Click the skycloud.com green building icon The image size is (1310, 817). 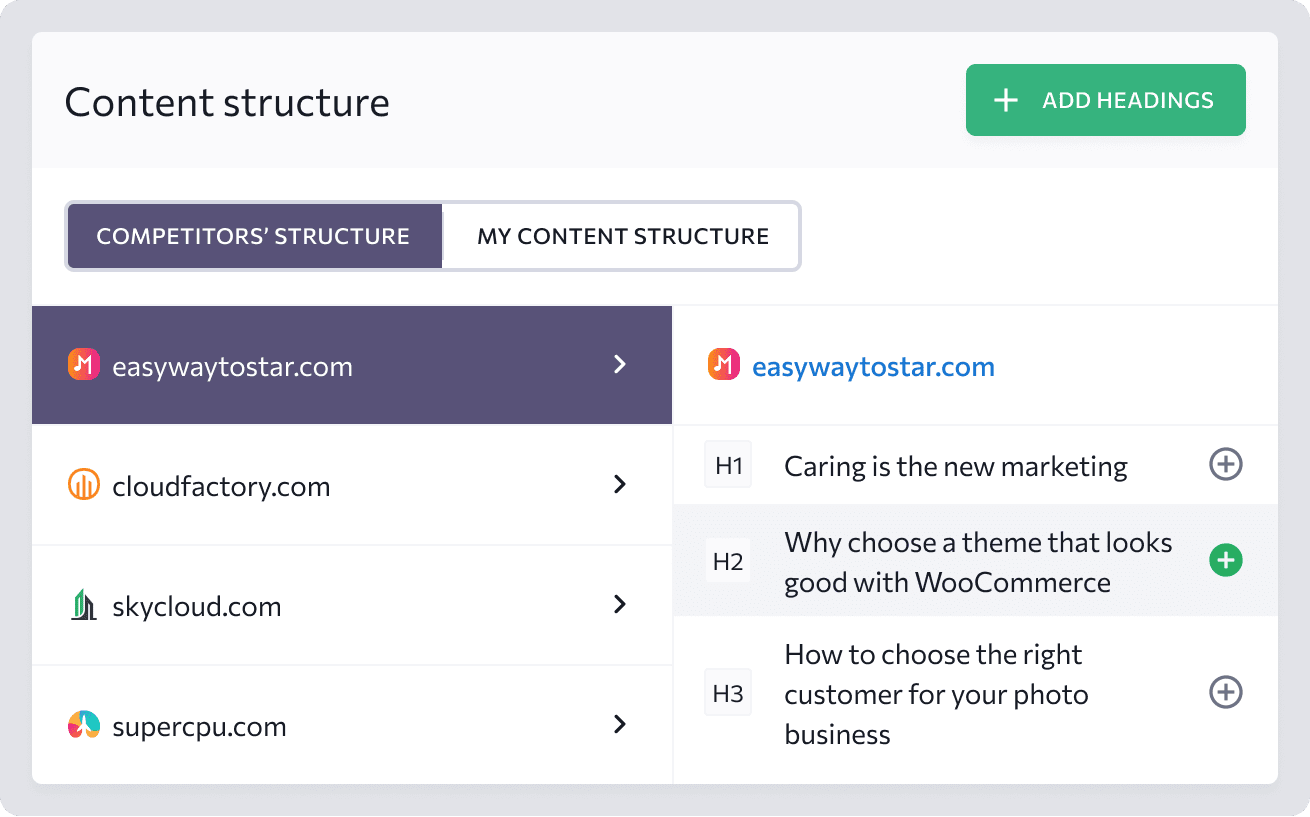[x=83, y=606]
